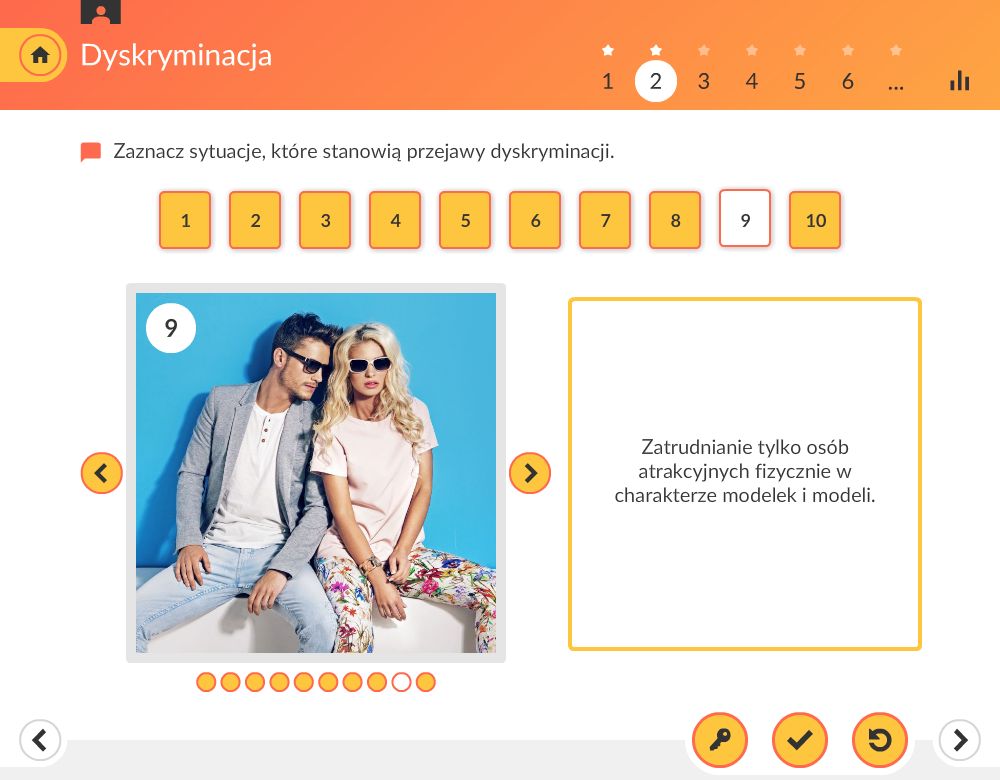This screenshot has height=780, width=1000.
Task: Click the back arrow at the bottom left
Action: click(40, 740)
